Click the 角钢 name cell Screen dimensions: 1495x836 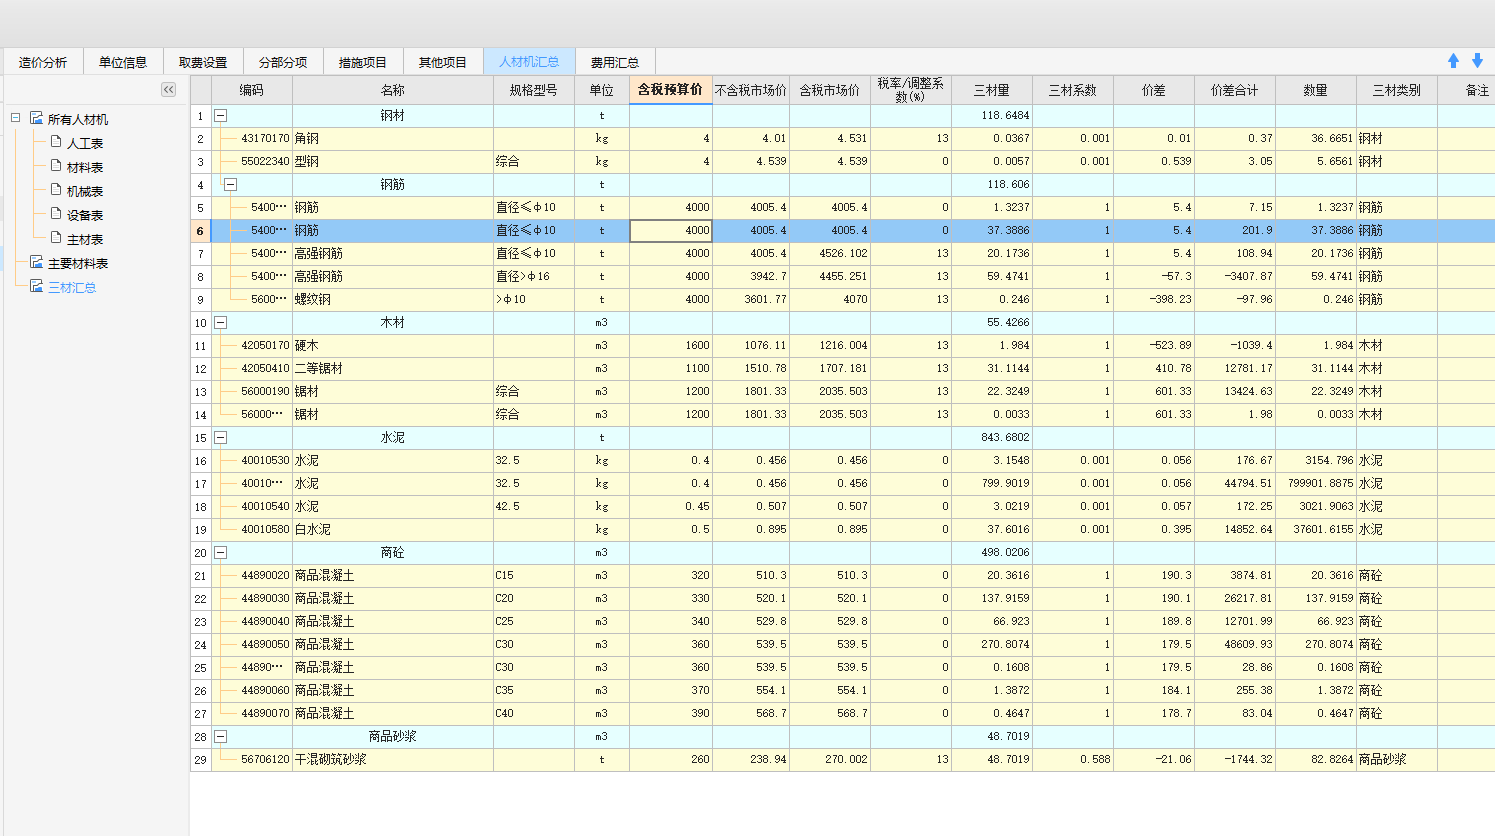coord(393,139)
